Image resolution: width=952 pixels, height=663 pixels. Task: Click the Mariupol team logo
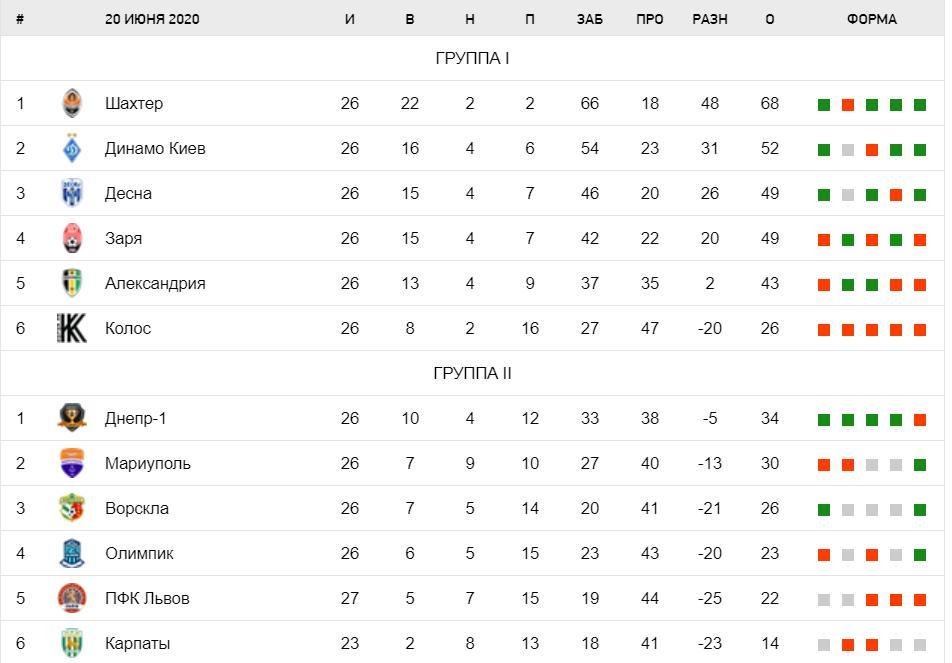click(72, 463)
